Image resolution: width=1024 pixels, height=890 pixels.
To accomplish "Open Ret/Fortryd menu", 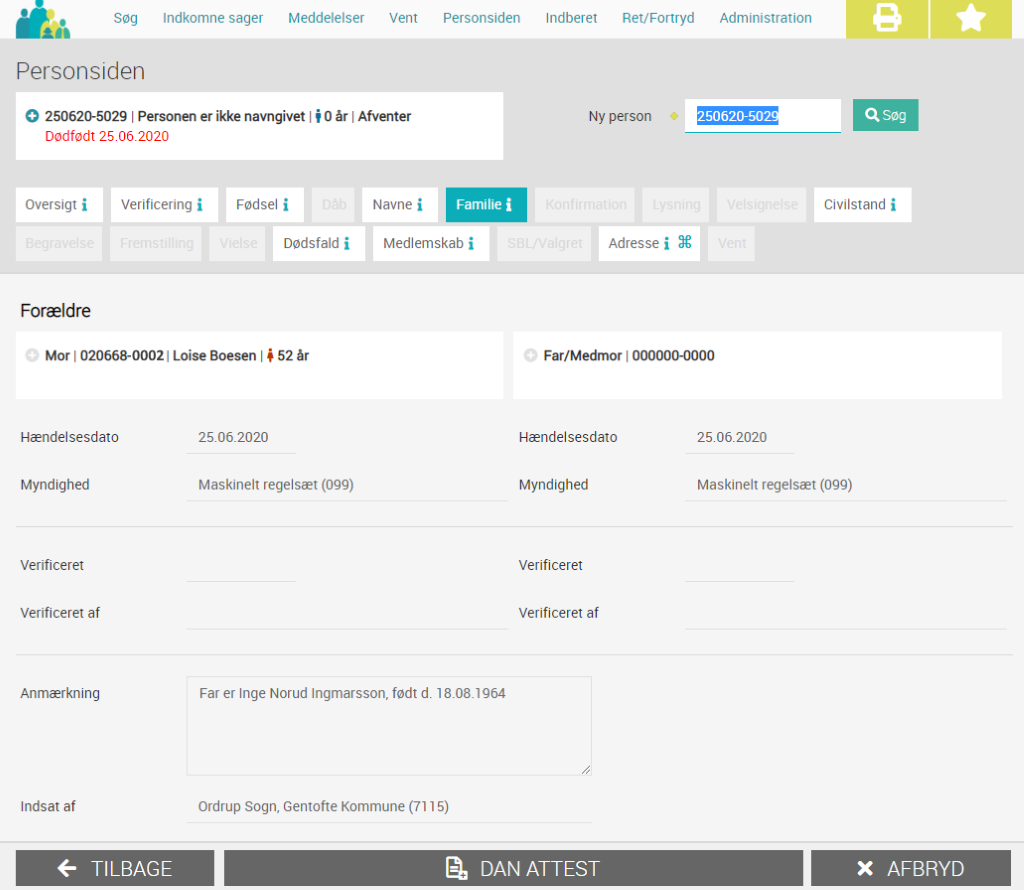I will tap(658, 18).
